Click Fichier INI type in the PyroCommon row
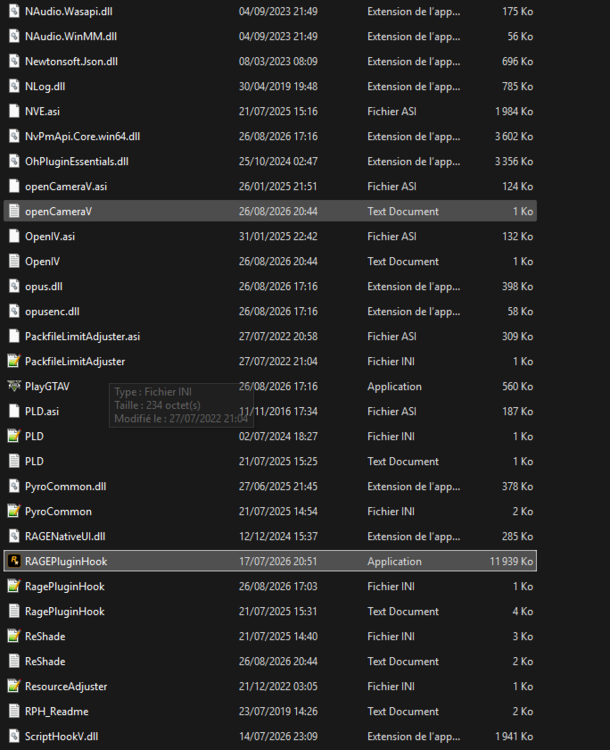 pos(391,511)
